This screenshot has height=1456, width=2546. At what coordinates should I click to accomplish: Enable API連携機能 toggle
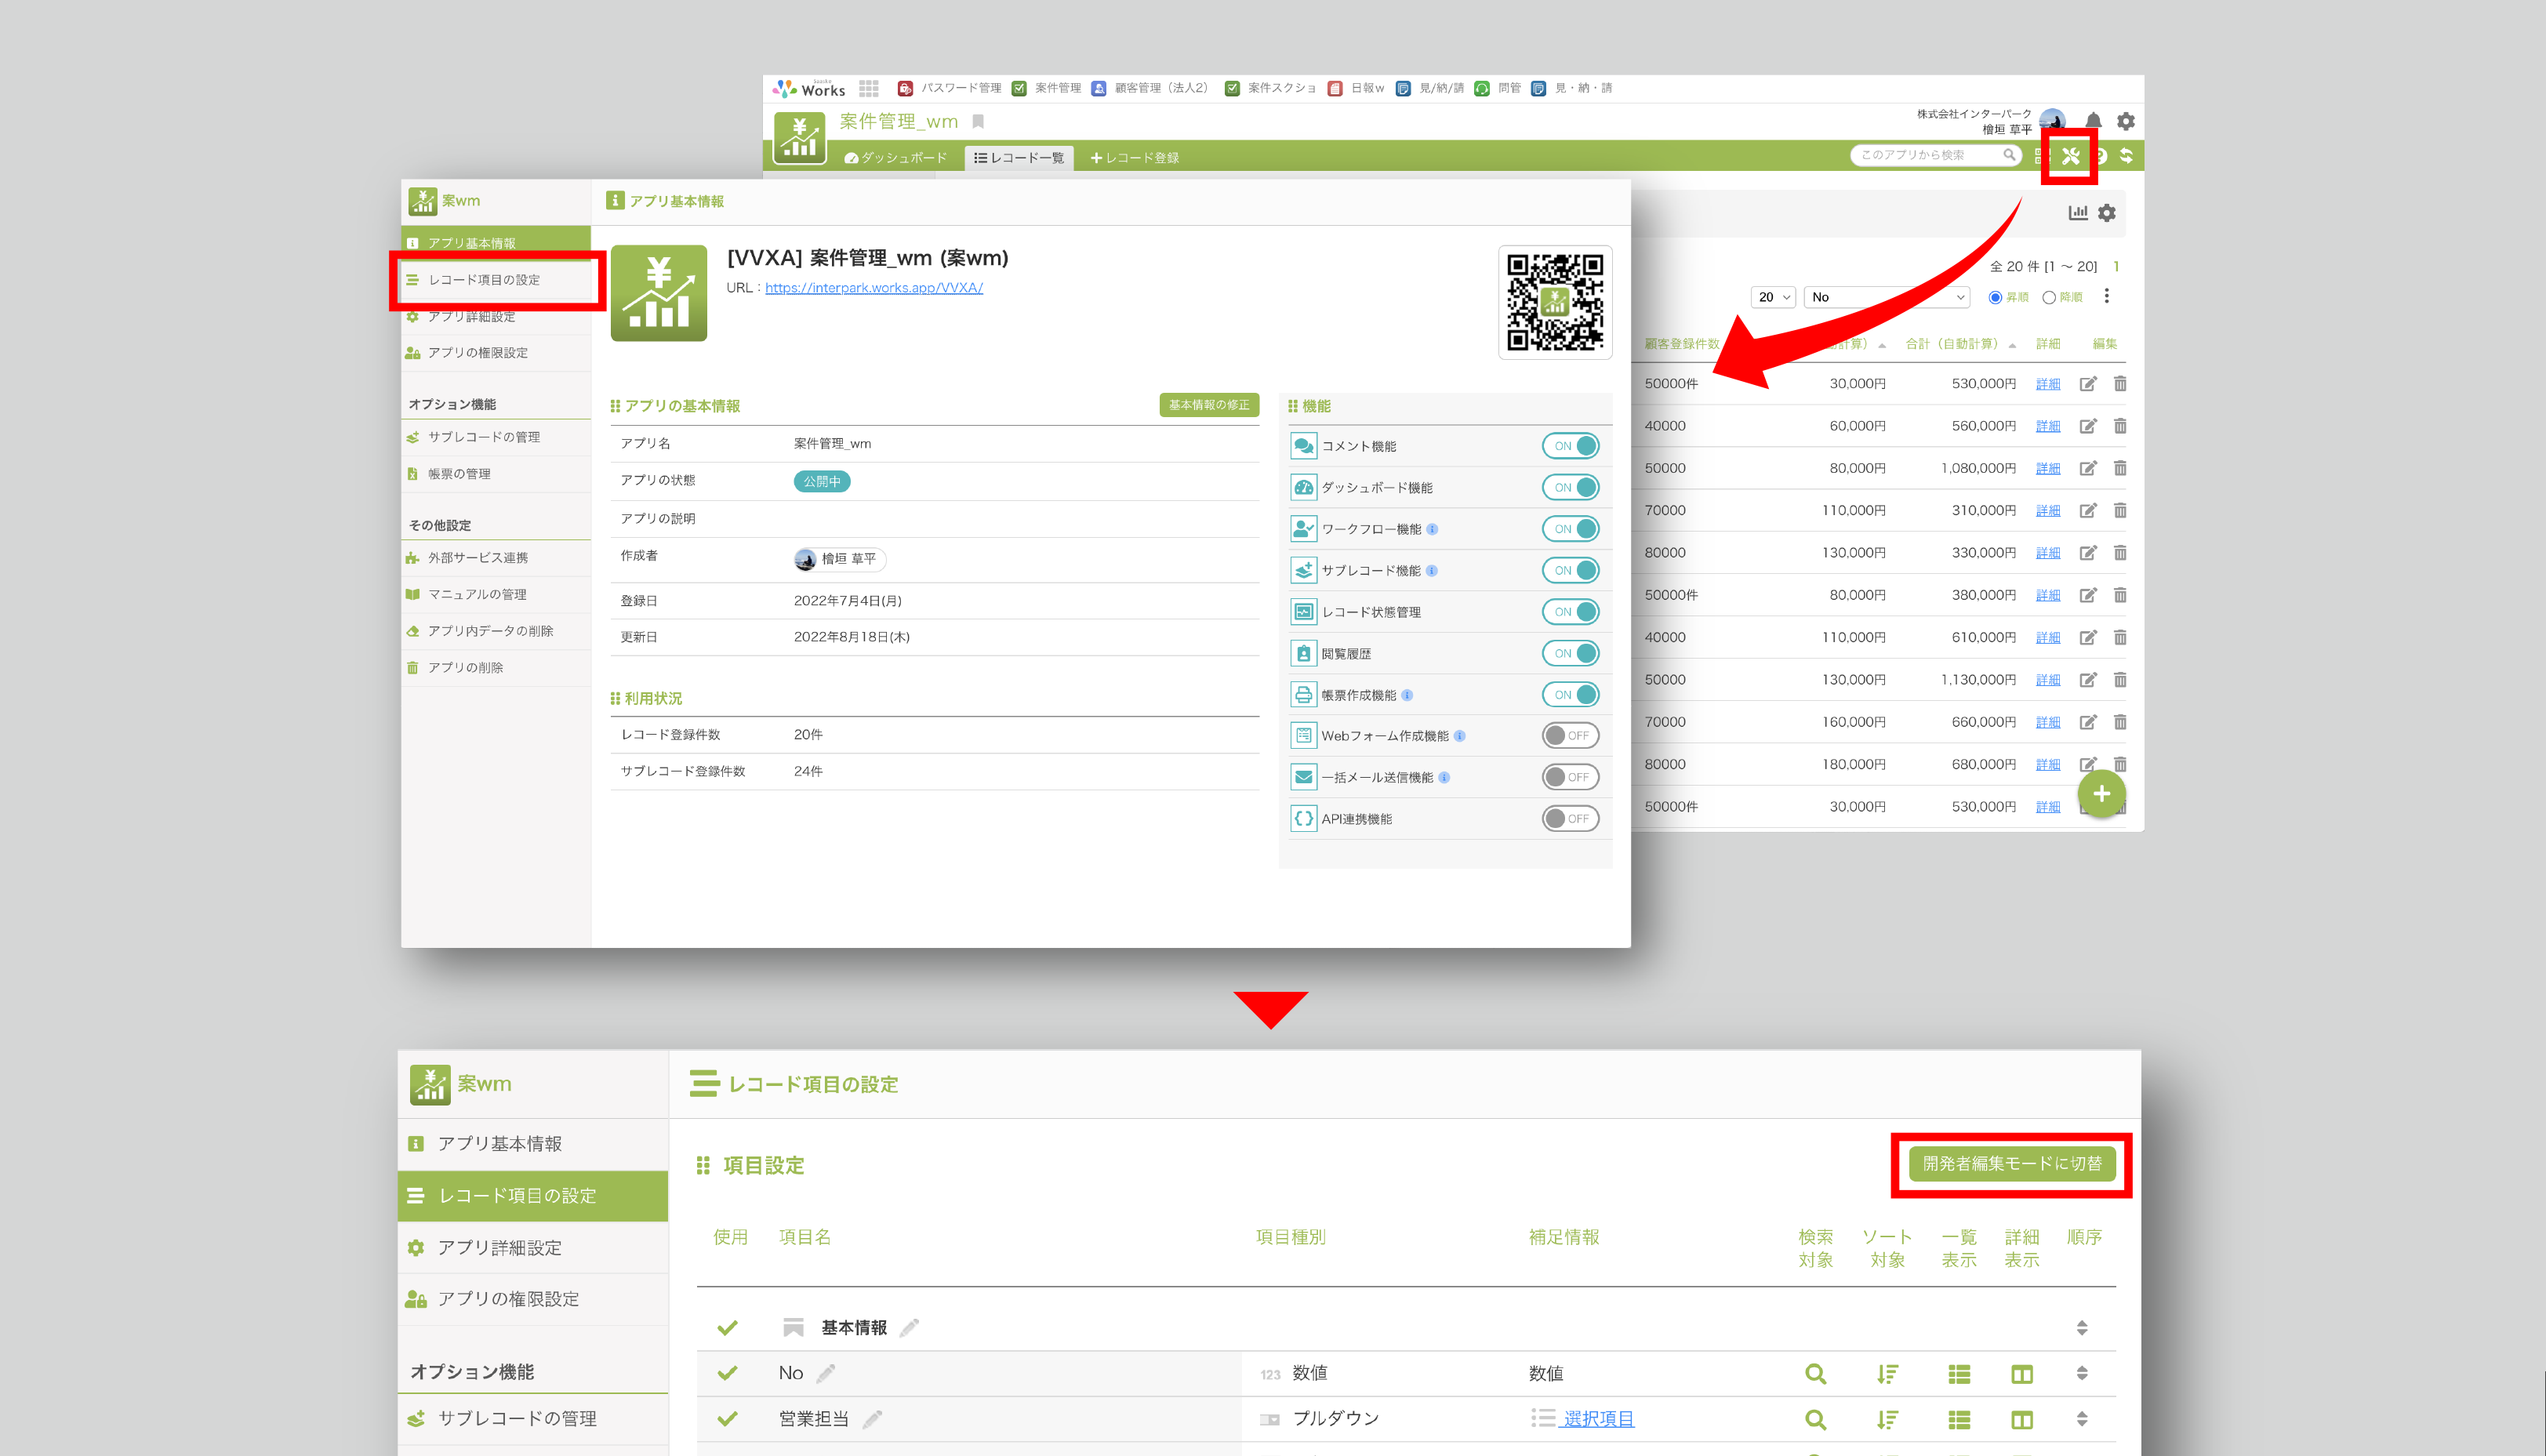[1570, 819]
